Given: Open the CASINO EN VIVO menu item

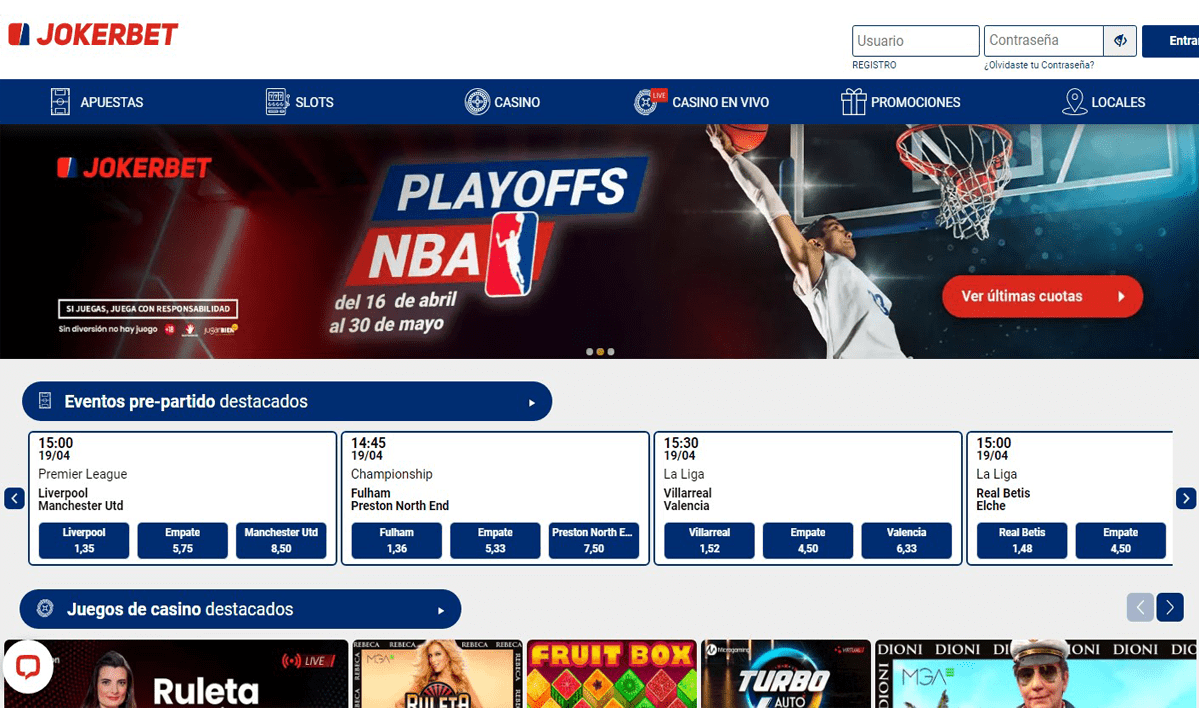Looking at the screenshot, I should coord(720,102).
